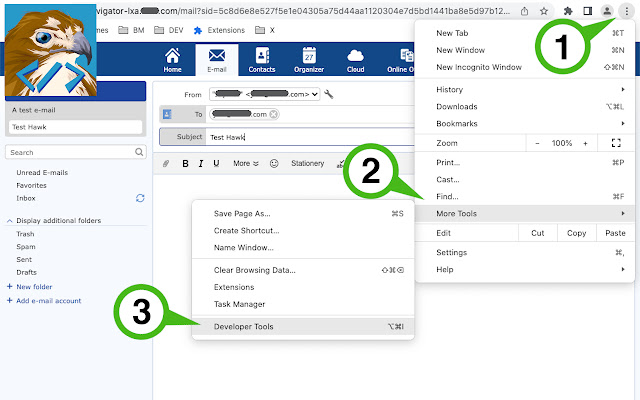Image resolution: width=640 pixels, height=400 pixels.
Task: Open the Cloud icon in the navigation bar
Action: coord(355,60)
